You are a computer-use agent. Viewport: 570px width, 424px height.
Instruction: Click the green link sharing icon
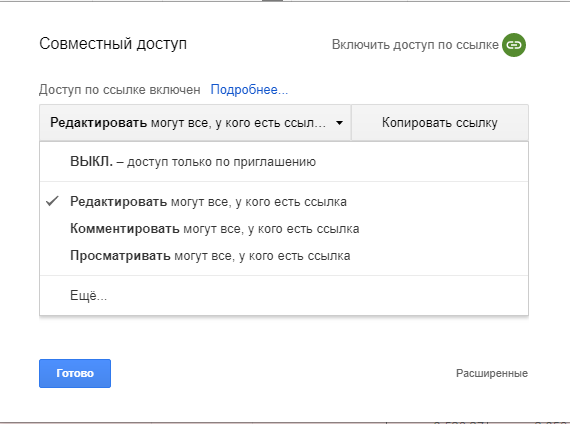tap(514, 45)
